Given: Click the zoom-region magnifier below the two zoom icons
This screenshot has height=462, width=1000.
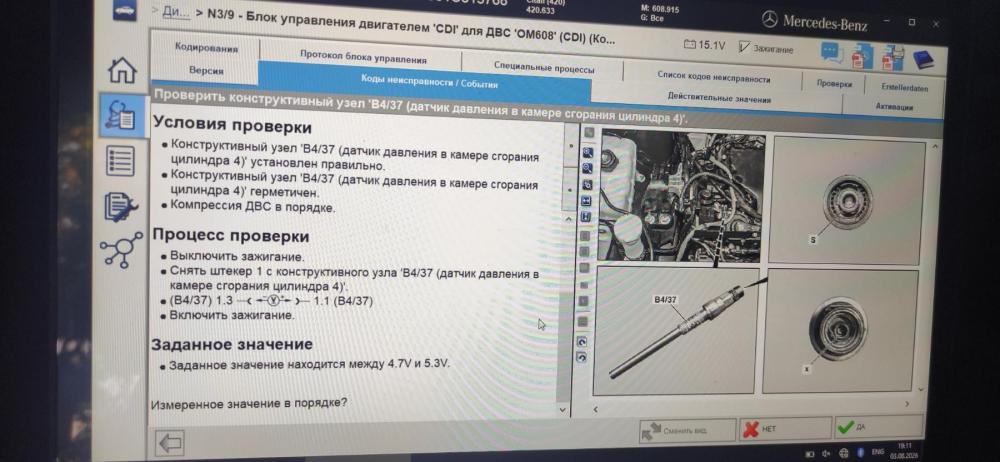Looking at the screenshot, I should coord(587,184).
